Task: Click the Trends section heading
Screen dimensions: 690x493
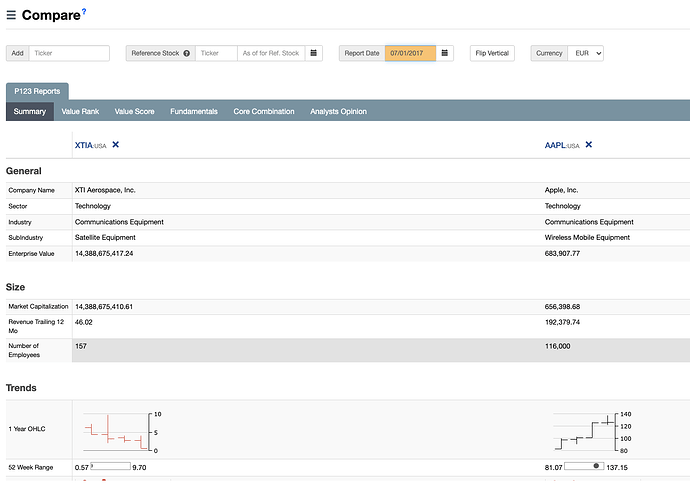Action: tap(21, 388)
